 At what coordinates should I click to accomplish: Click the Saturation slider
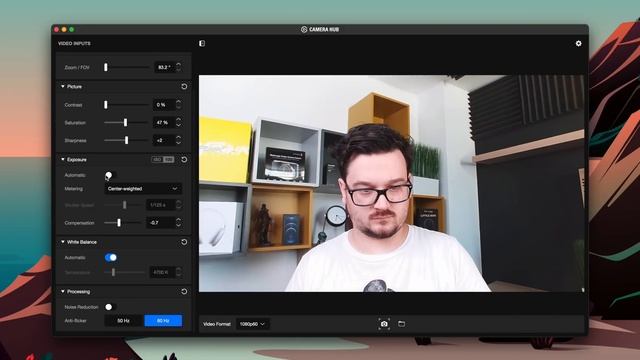[126, 122]
